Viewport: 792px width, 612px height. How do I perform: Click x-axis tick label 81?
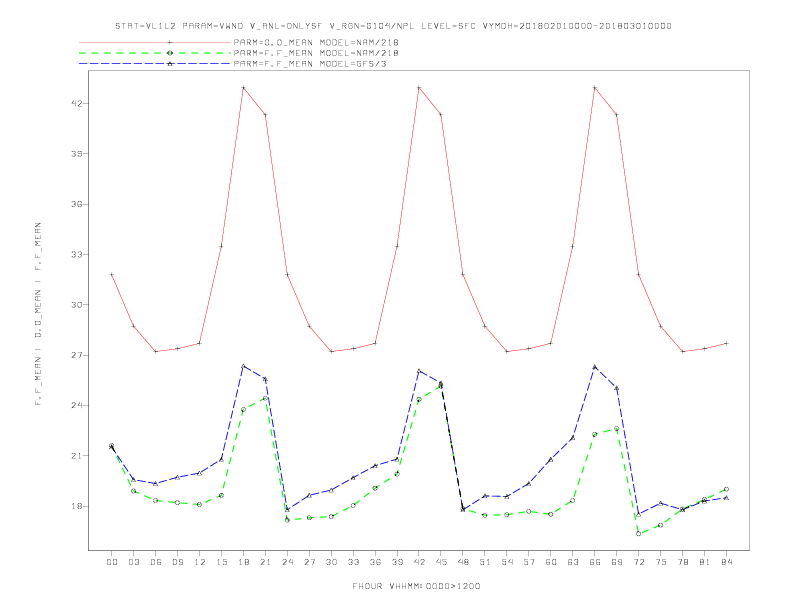[705, 562]
